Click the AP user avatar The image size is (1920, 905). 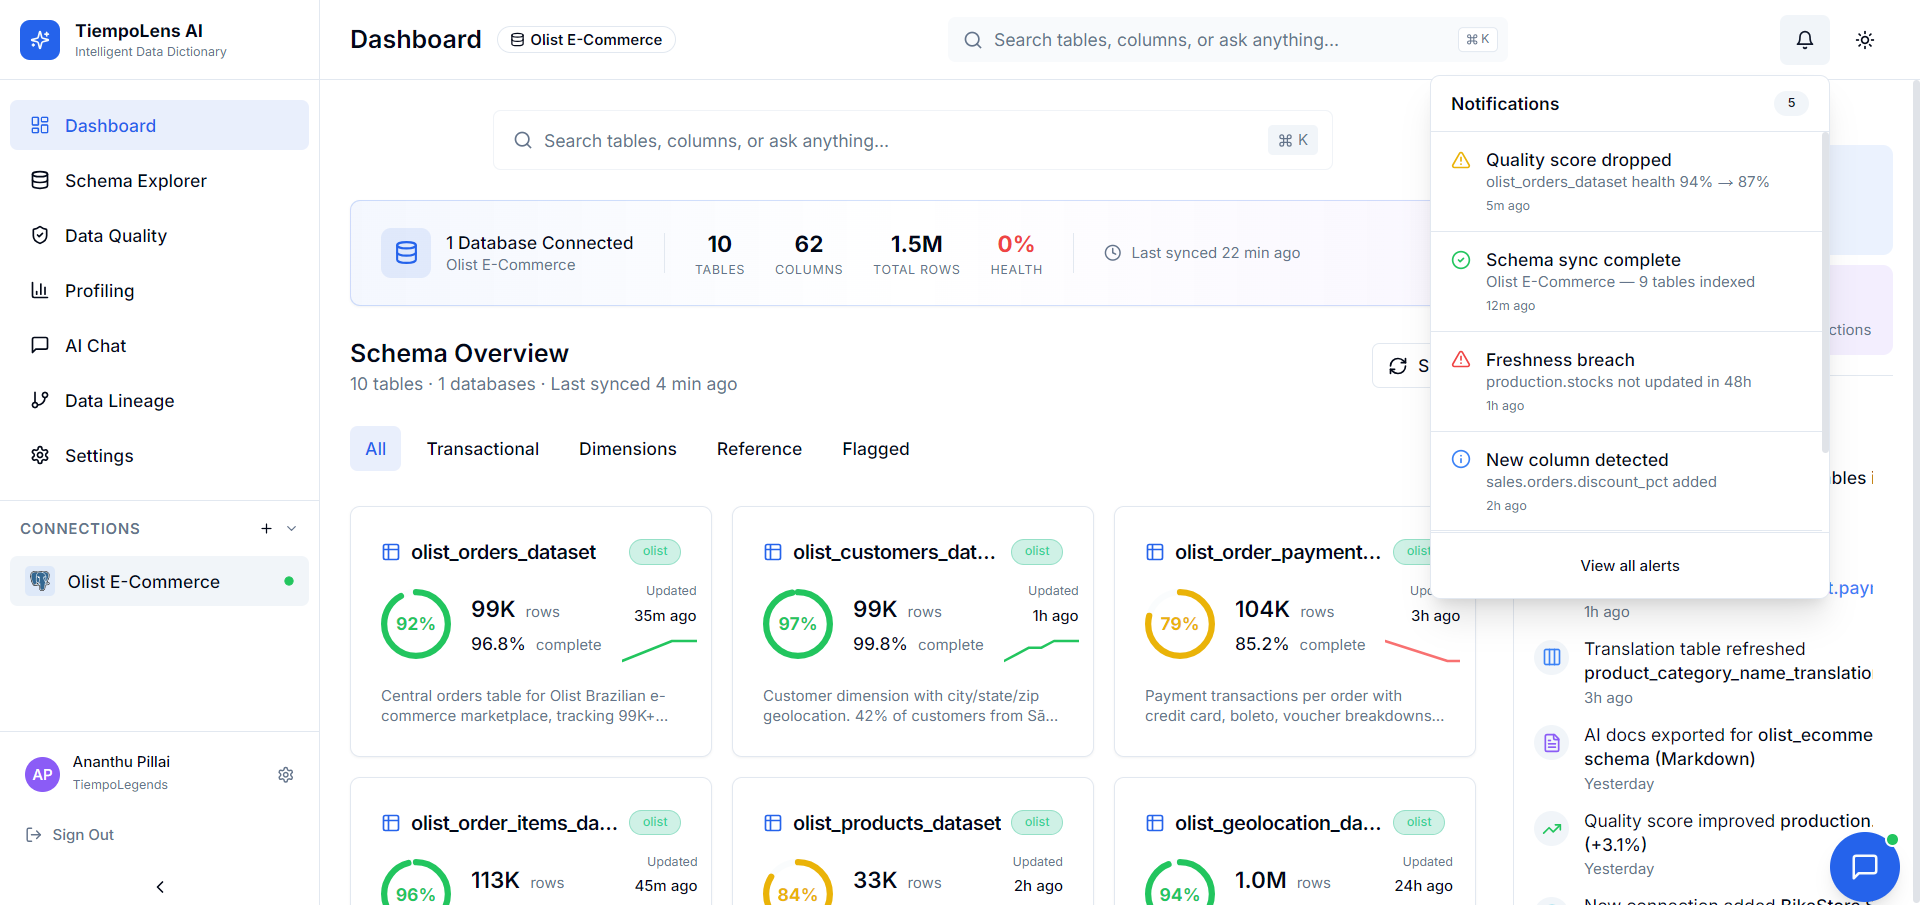[42, 774]
